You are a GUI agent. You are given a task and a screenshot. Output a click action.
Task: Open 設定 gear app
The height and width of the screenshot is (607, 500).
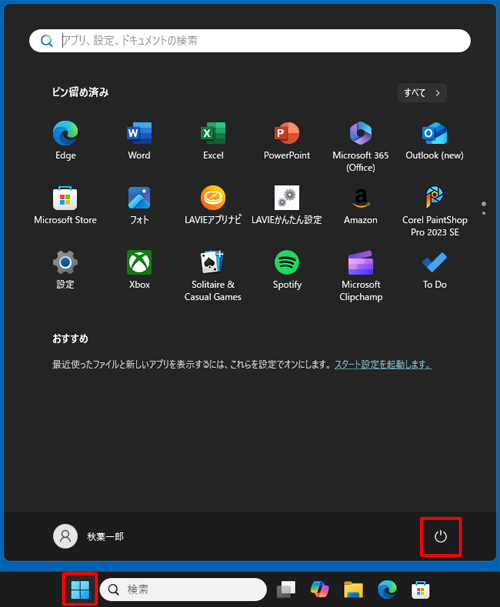(65, 270)
